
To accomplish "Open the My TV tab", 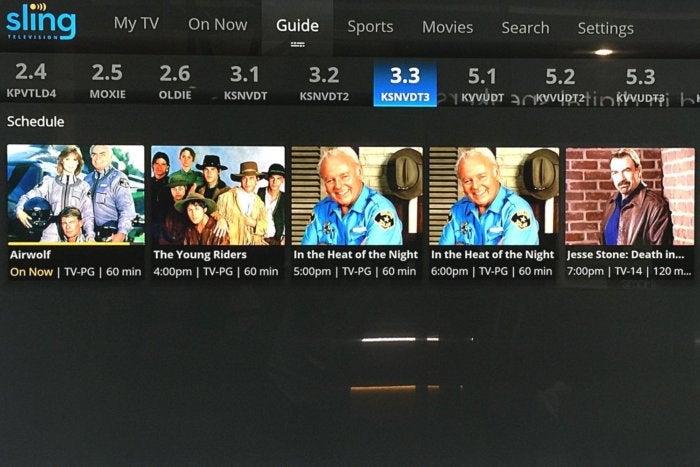I will [x=136, y=23].
